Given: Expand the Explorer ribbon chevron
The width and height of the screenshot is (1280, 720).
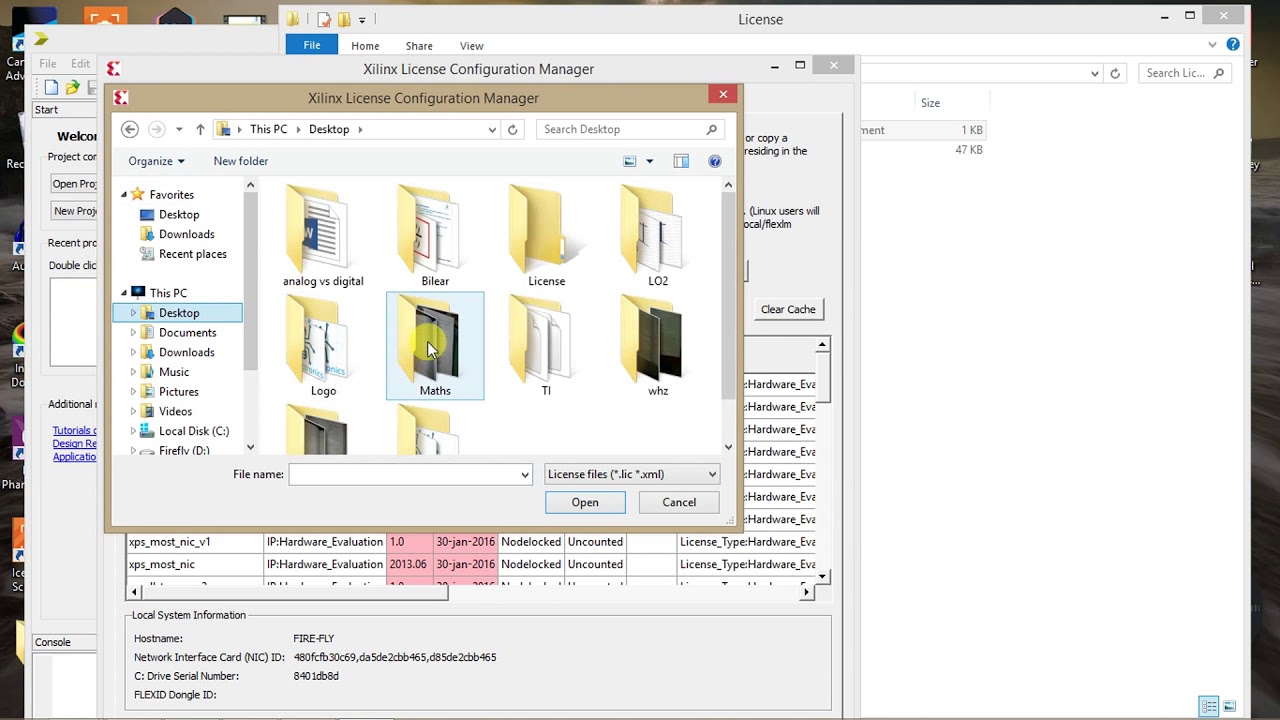Looking at the screenshot, I should tap(1212, 45).
